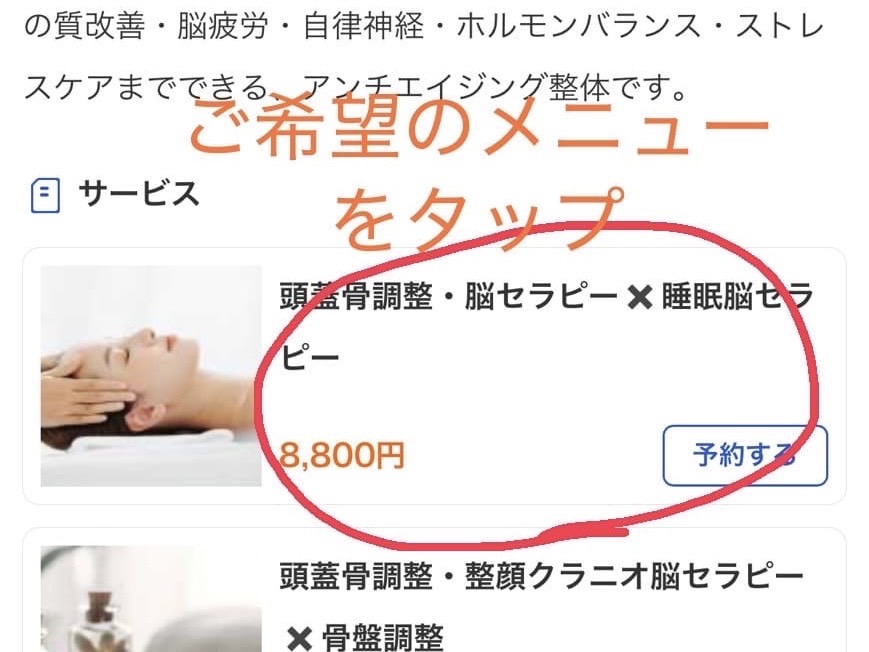This screenshot has height=652, width=869.
Task: Click the 自律神経 word in description
Action: (364, 27)
